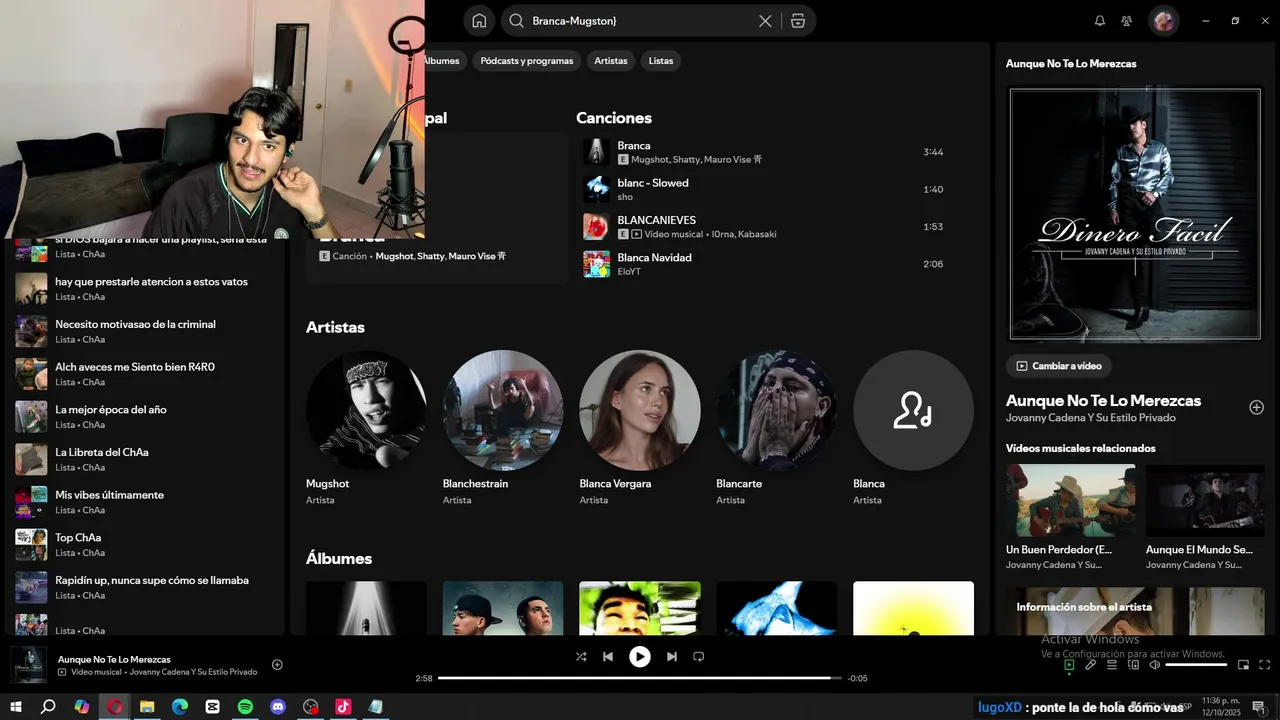1280x720 pixels.
Task: Open the Browse icon next to search
Action: [797, 21]
